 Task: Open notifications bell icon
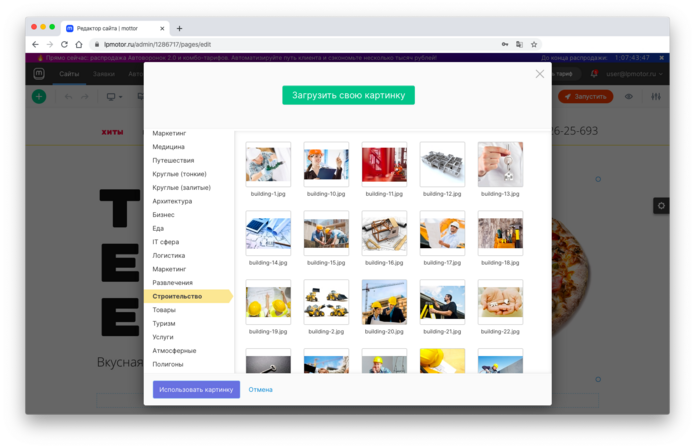coord(594,74)
